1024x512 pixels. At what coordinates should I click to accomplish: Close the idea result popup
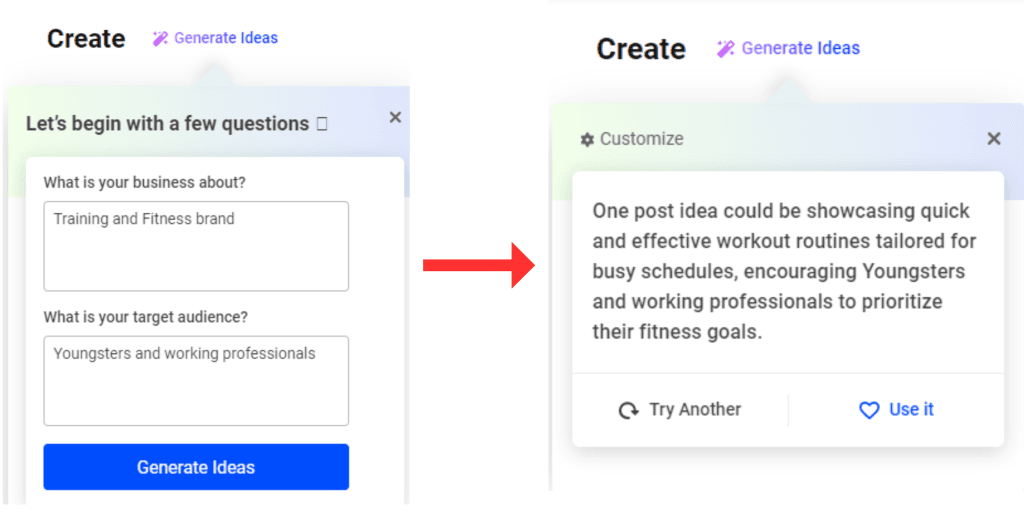(993, 139)
